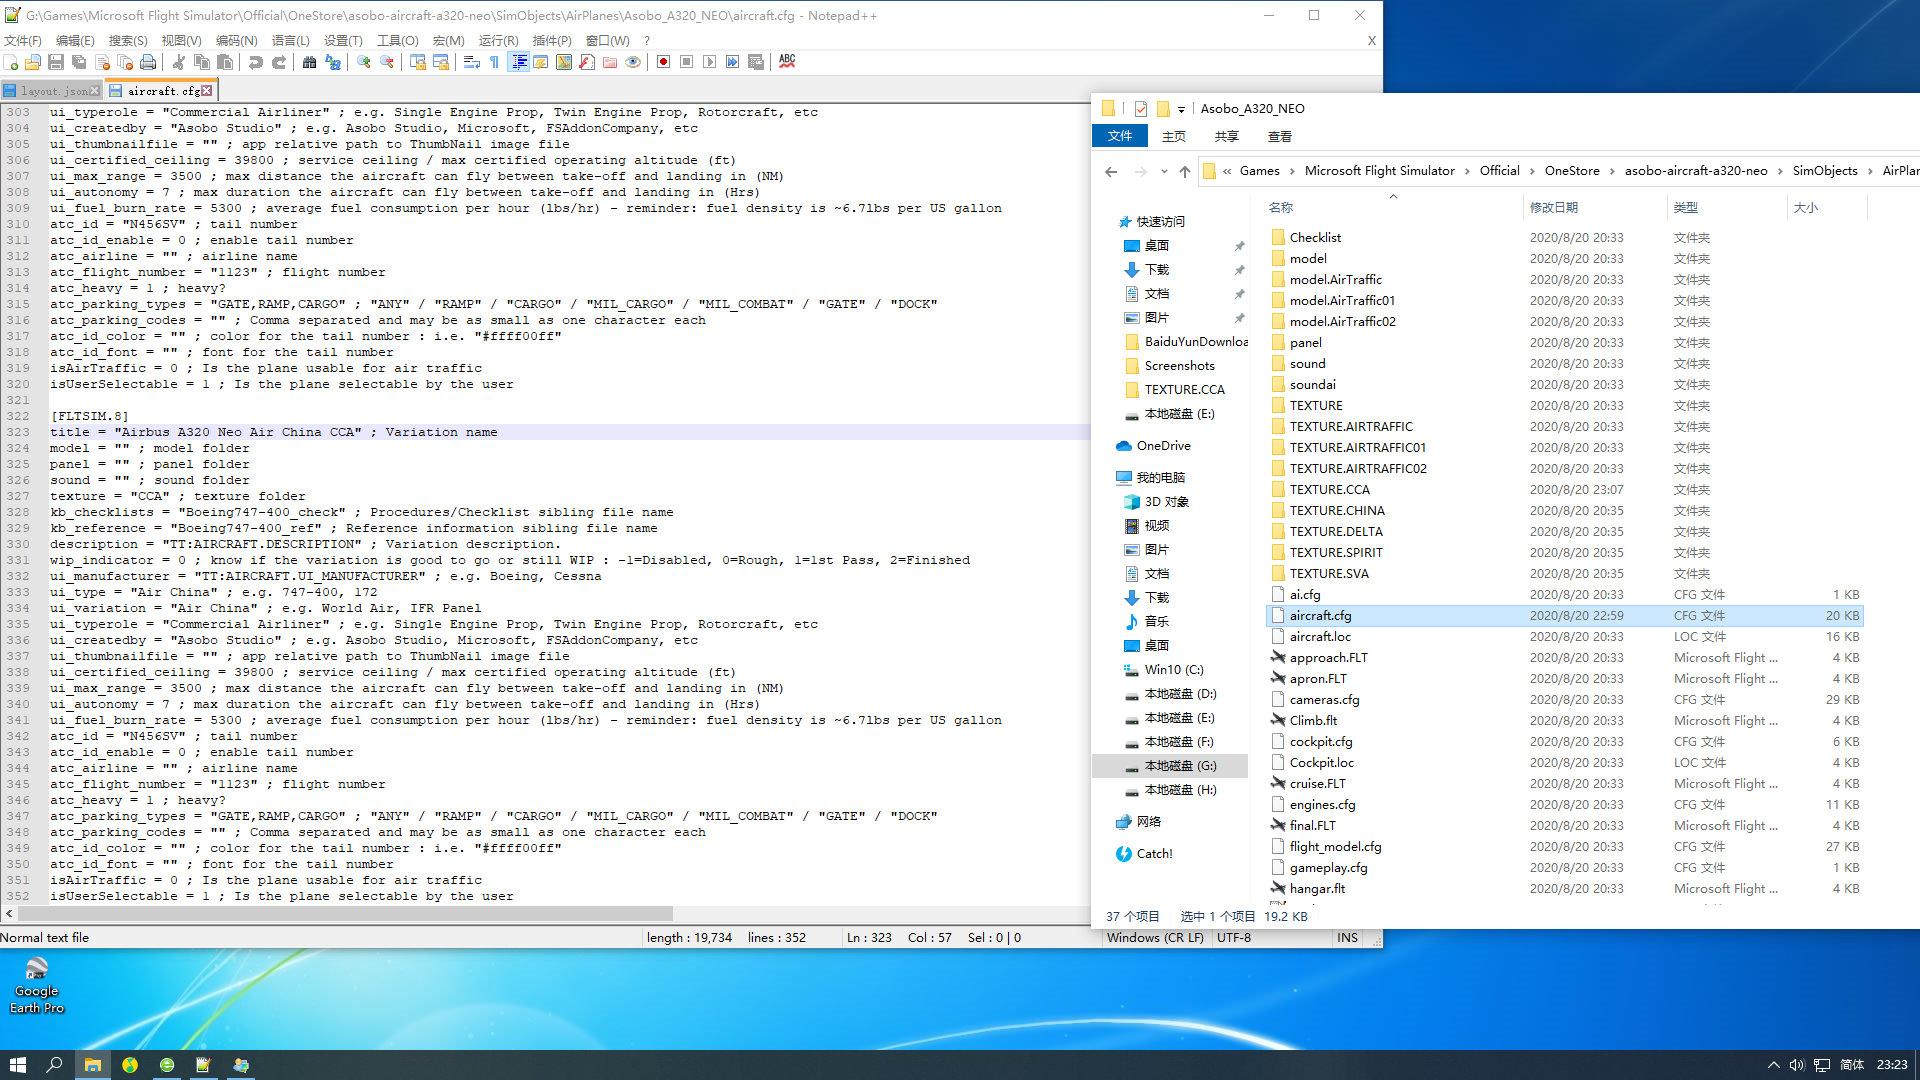Zoom out the editor text
Image resolution: width=1920 pixels, height=1080 pixels.
387,62
